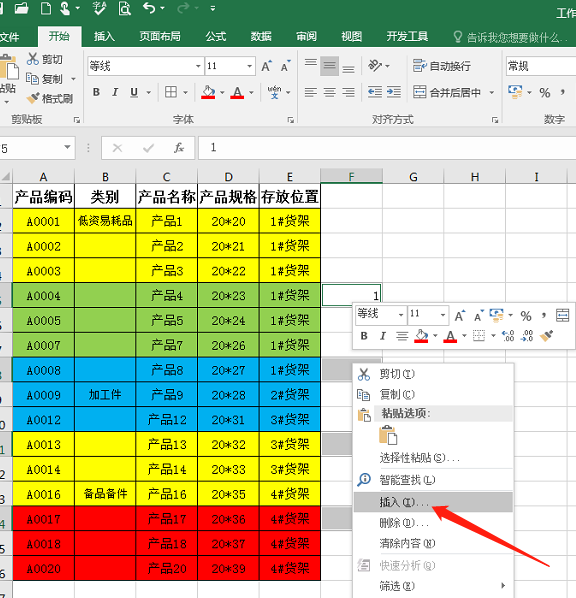Decrease indent in alignment group
Viewport: 576px width, 598px height.
(375, 92)
